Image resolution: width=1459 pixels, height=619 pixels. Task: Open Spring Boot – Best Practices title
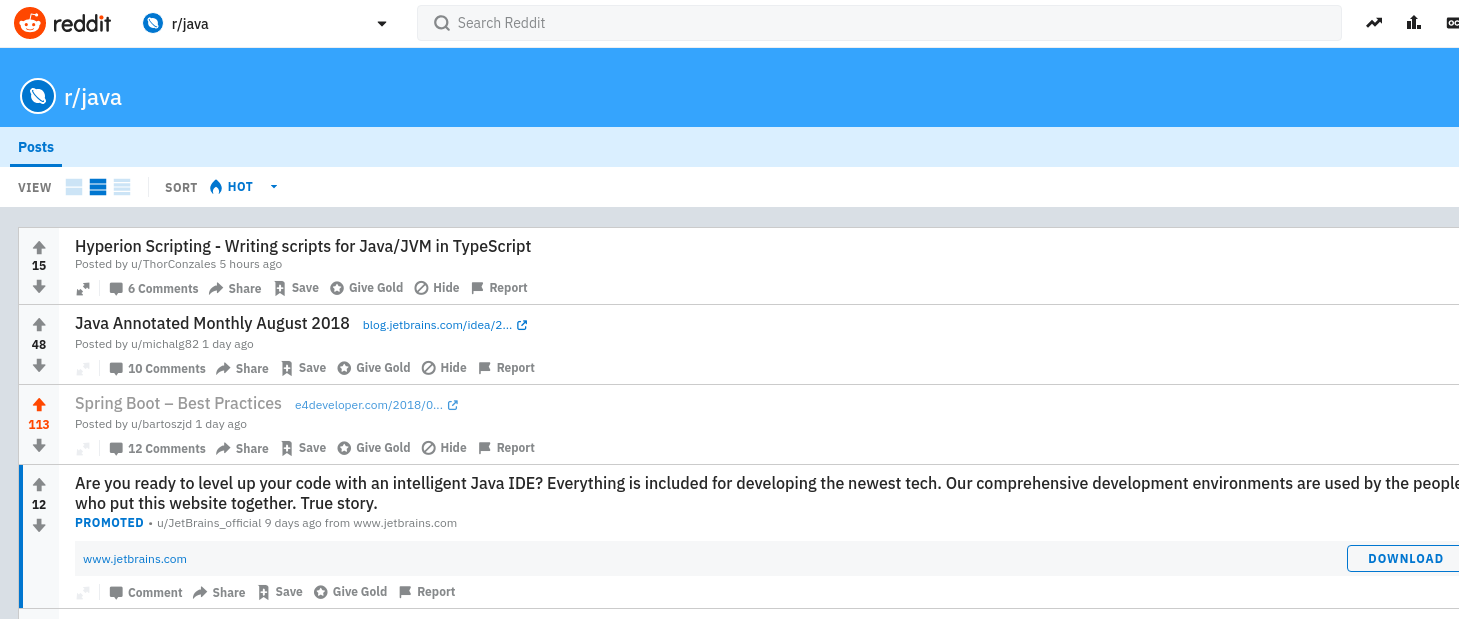[x=178, y=403]
